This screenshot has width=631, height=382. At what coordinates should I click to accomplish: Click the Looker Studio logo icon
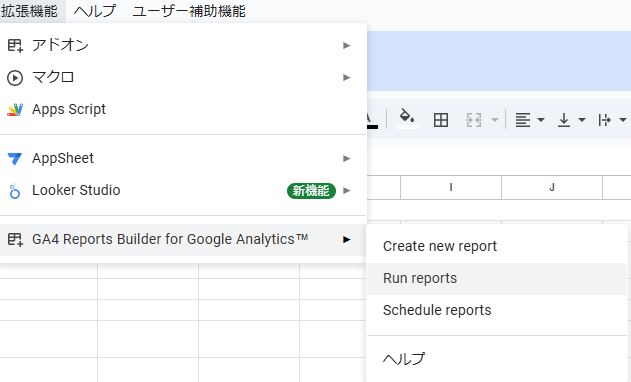tap(14, 191)
